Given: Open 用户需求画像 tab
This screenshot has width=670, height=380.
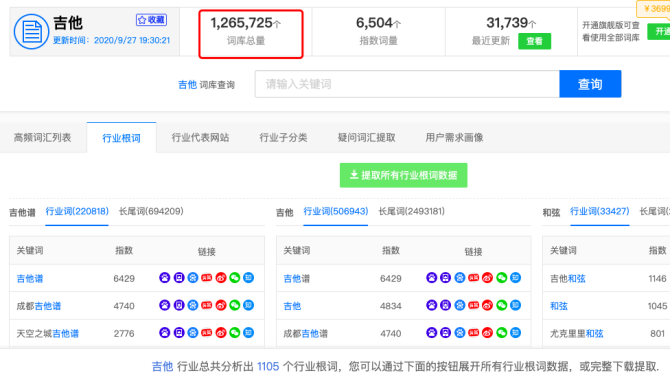Looking at the screenshot, I should click(x=454, y=138).
